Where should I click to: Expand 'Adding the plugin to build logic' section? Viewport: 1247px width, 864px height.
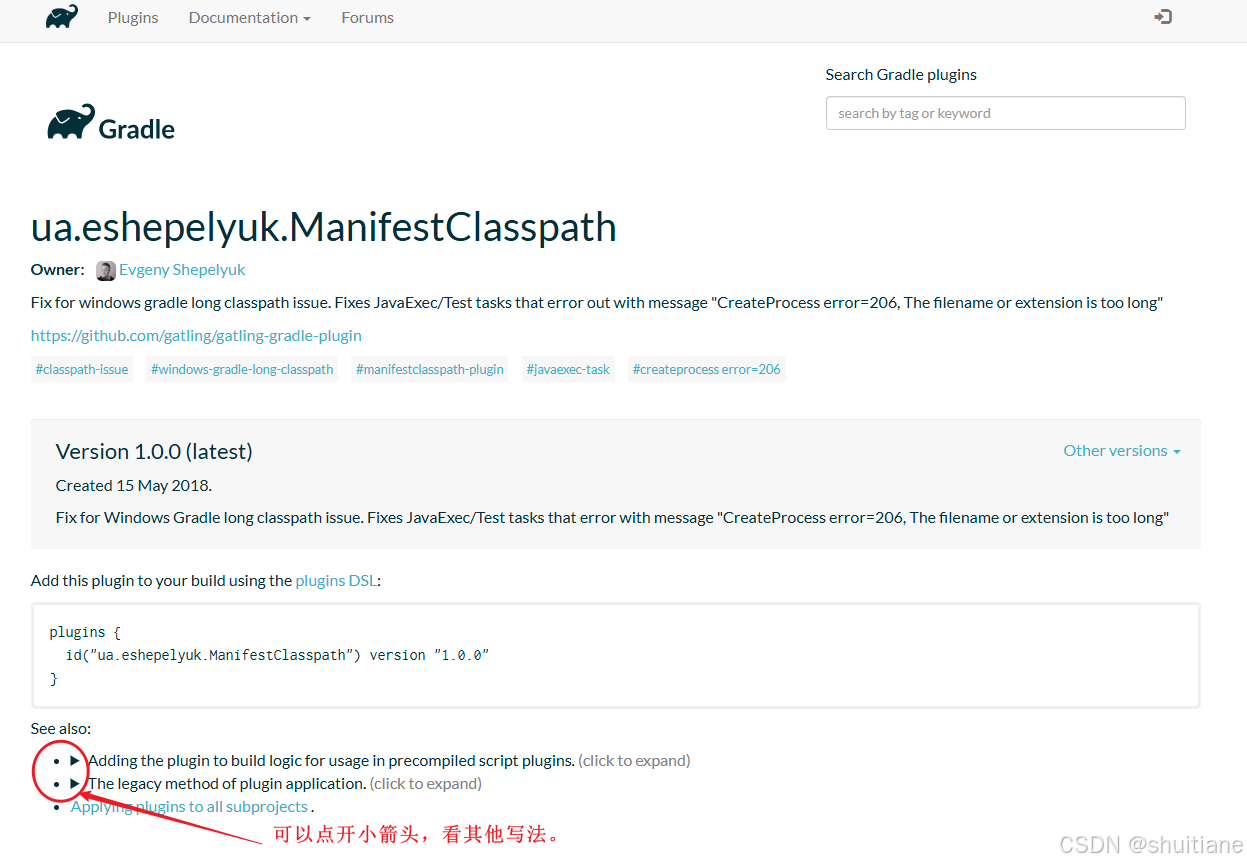pos(380,761)
